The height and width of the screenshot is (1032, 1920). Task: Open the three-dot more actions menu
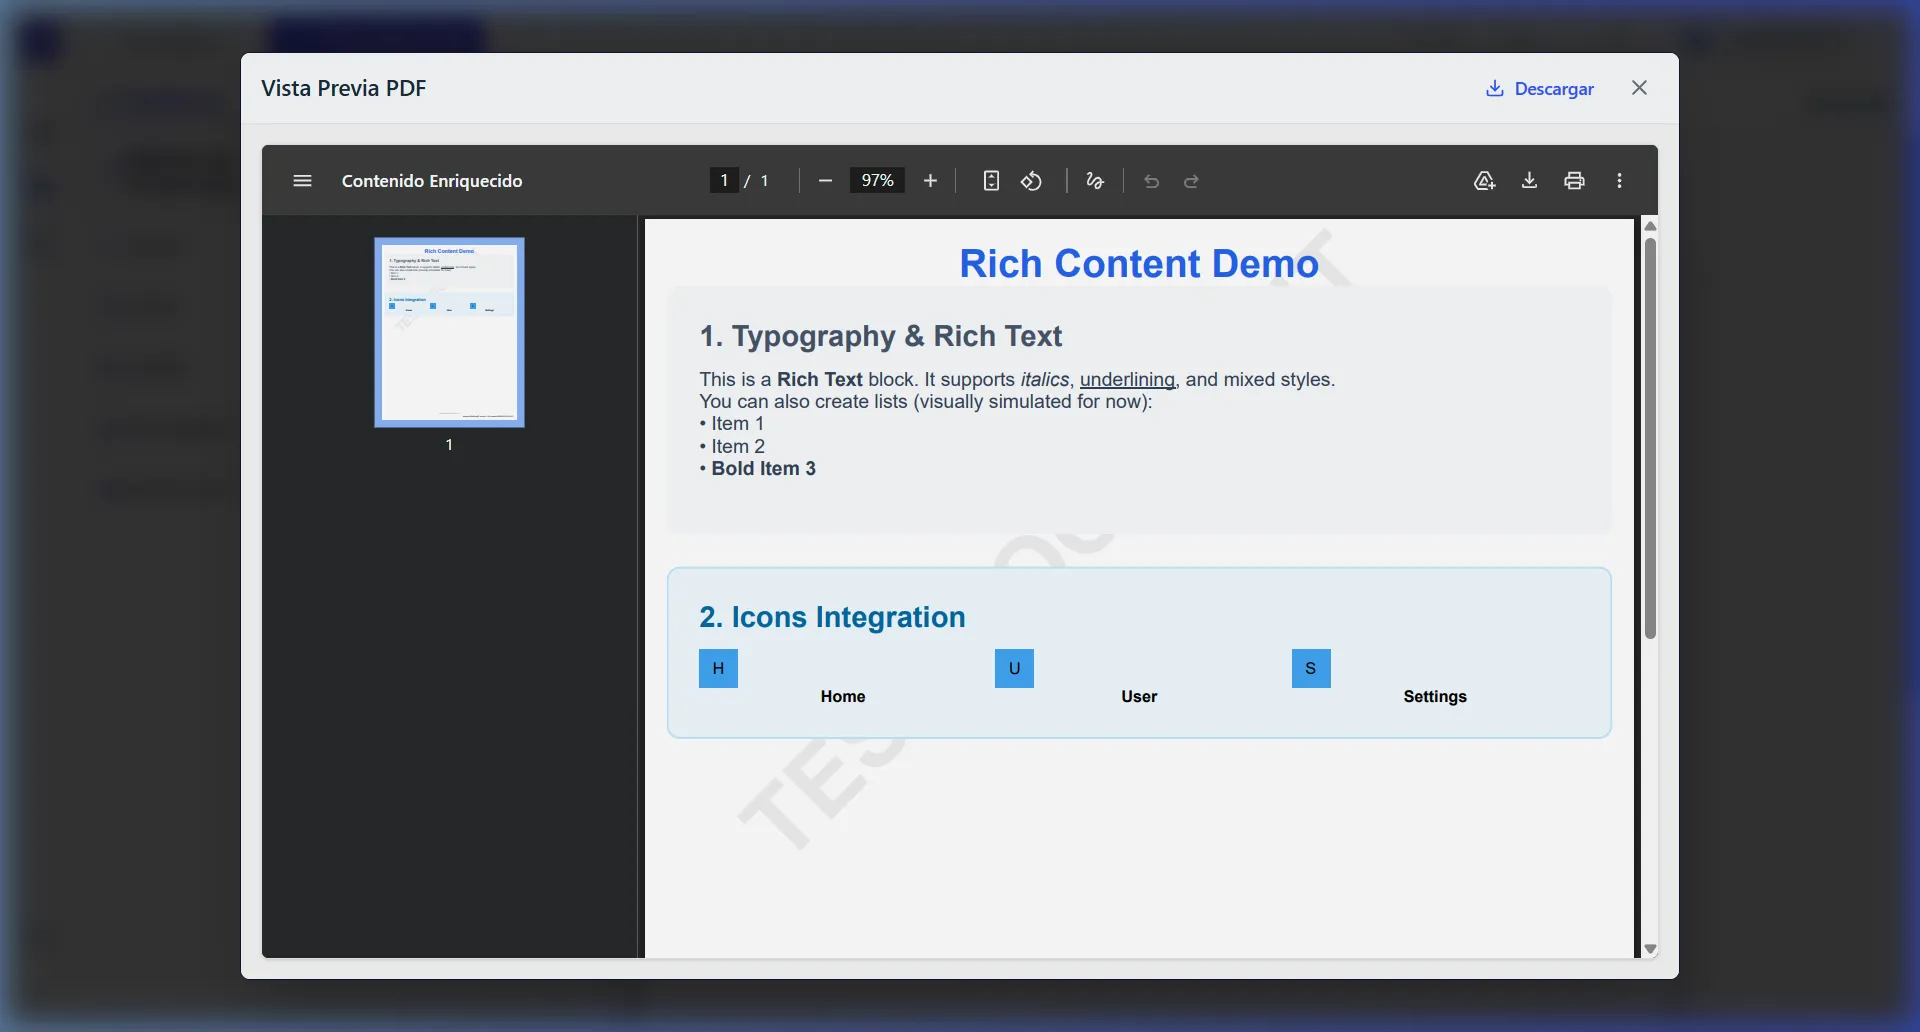1620,181
